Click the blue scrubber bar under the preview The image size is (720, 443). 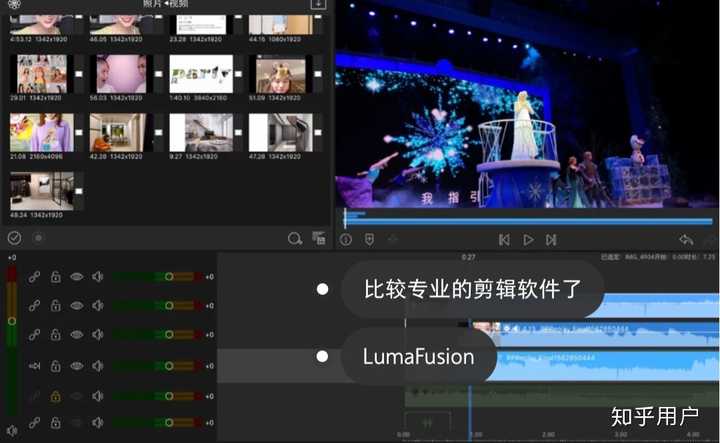tap(528, 222)
